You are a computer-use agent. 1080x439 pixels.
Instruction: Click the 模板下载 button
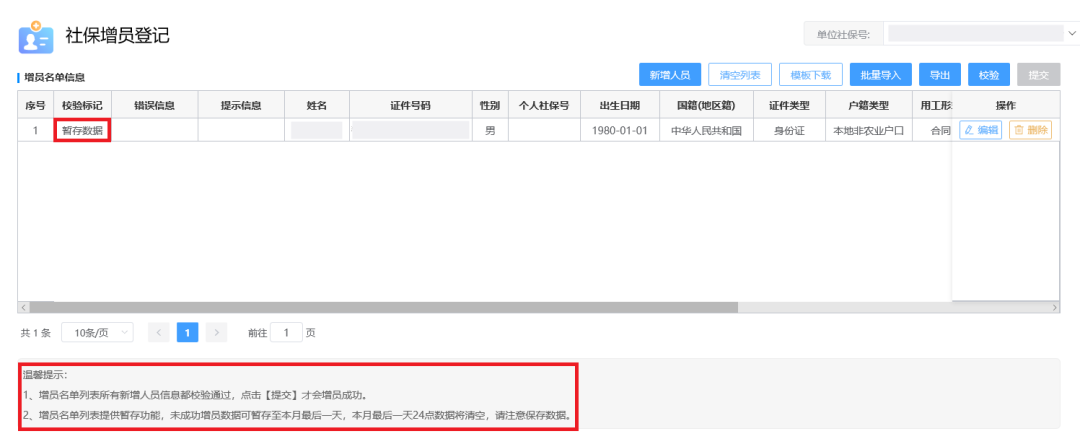pyautogui.click(x=810, y=75)
